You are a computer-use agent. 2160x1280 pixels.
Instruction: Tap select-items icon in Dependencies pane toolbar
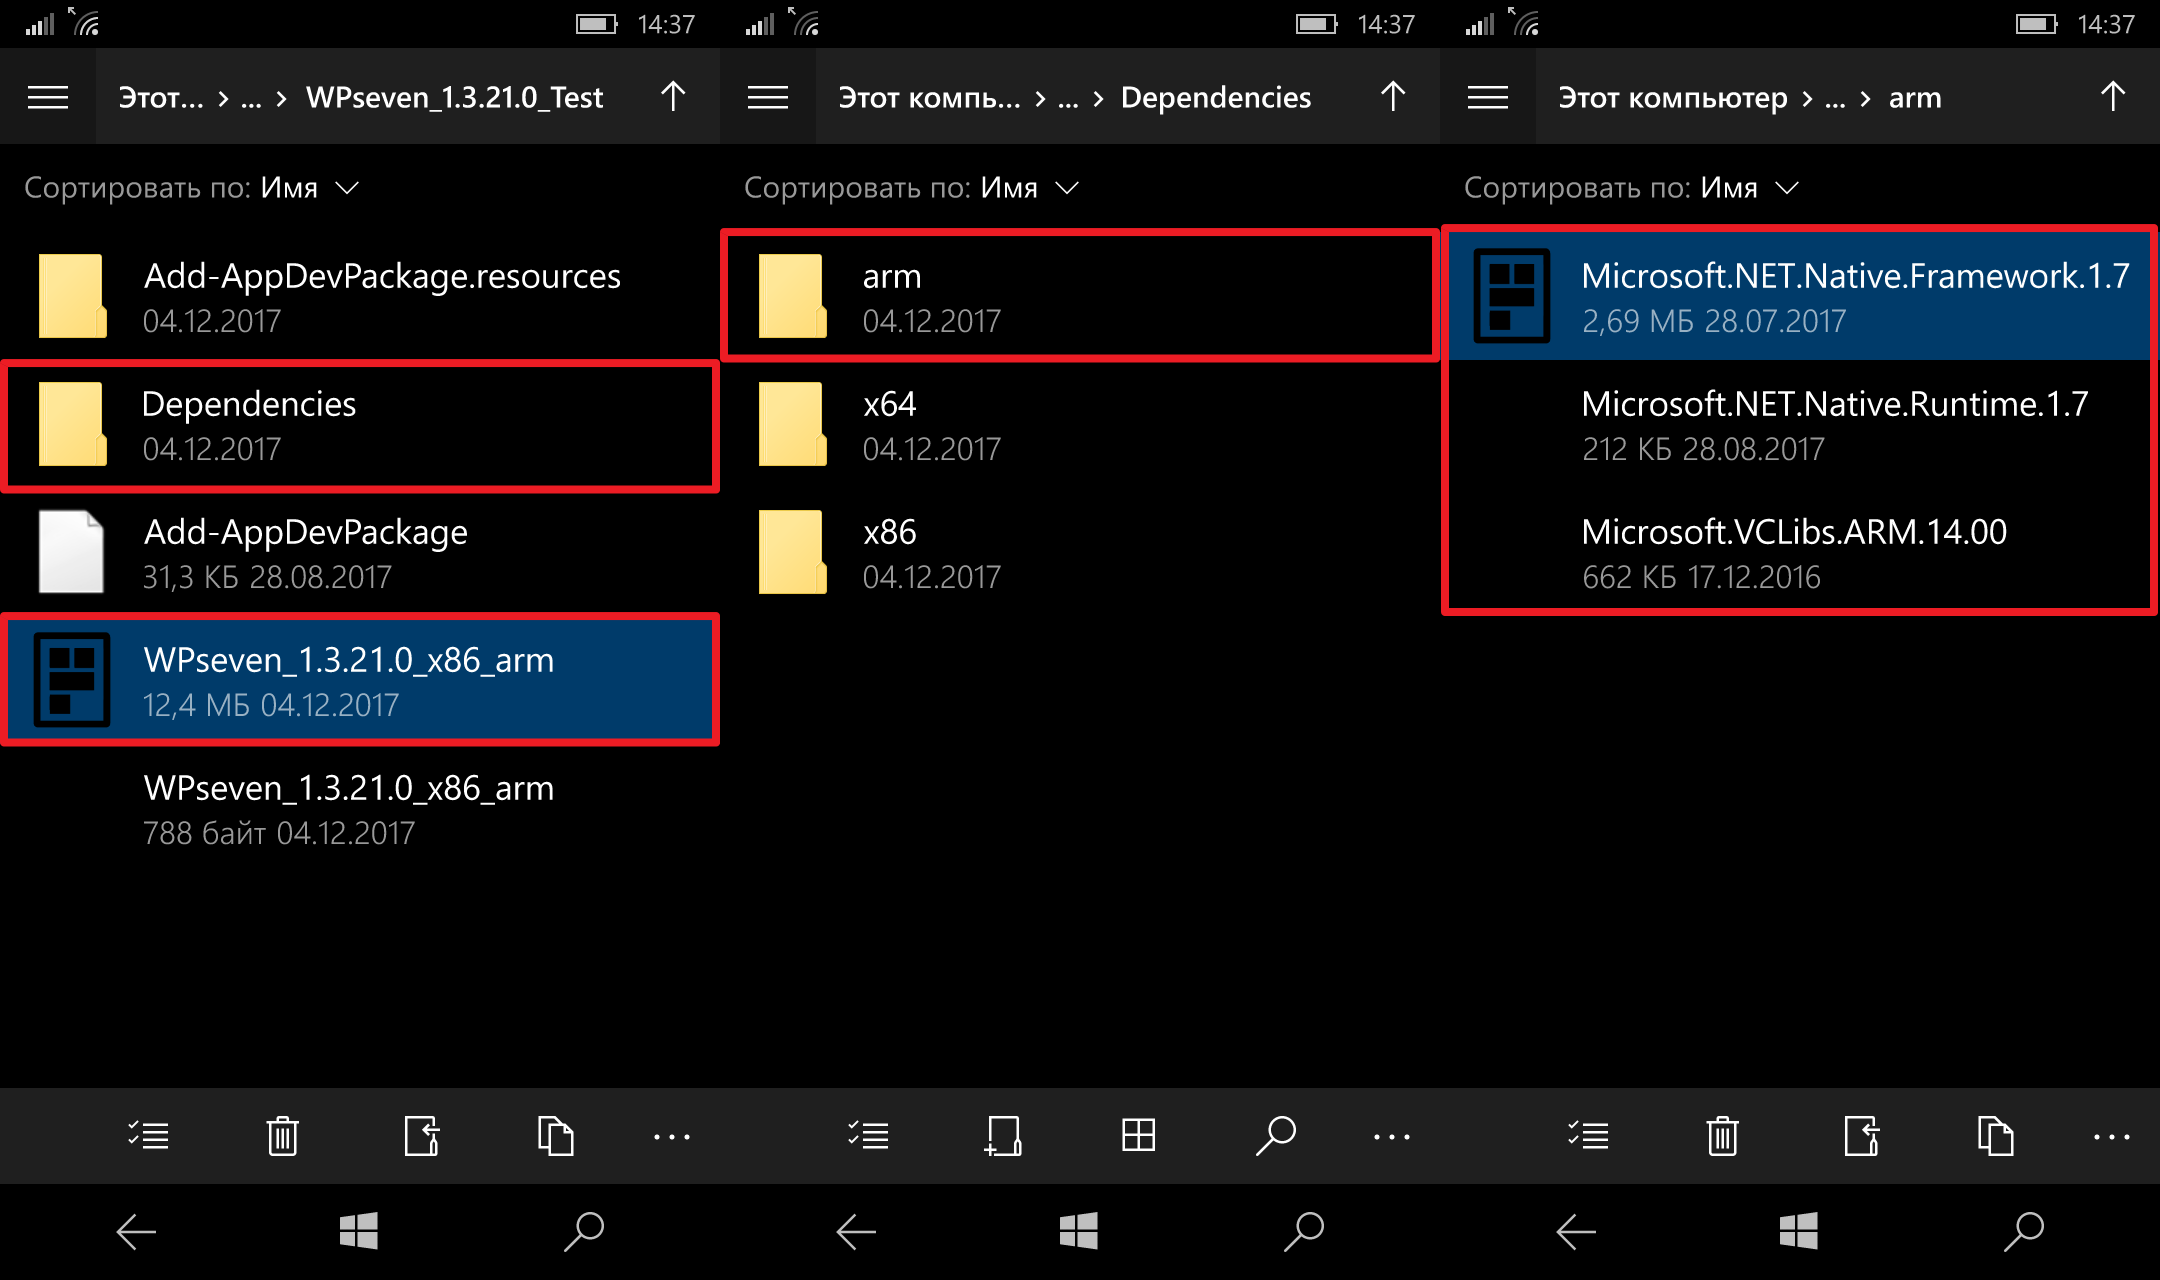pos(868,1136)
